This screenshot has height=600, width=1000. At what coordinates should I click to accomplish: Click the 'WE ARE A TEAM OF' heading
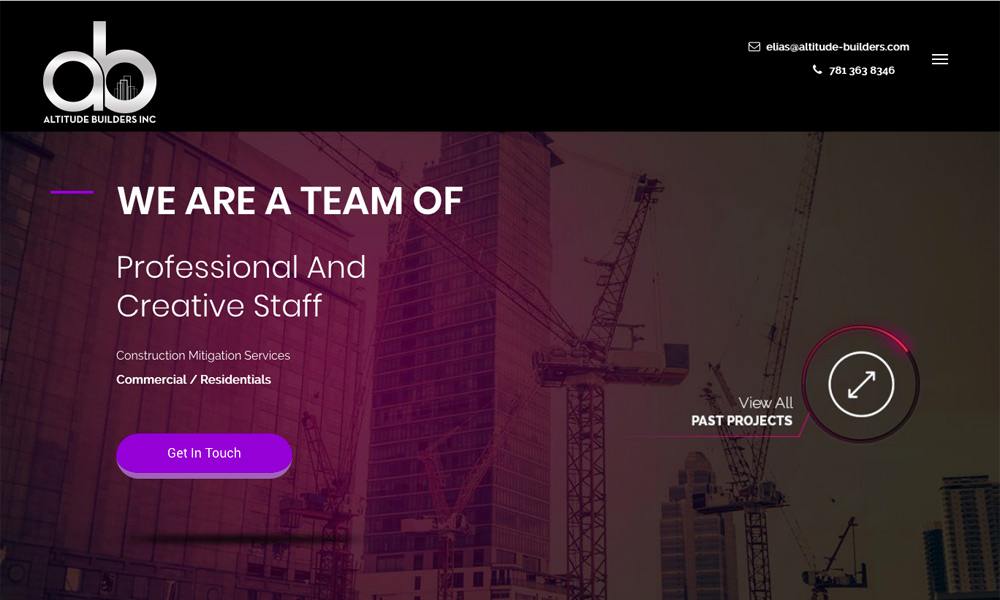[x=289, y=201]
